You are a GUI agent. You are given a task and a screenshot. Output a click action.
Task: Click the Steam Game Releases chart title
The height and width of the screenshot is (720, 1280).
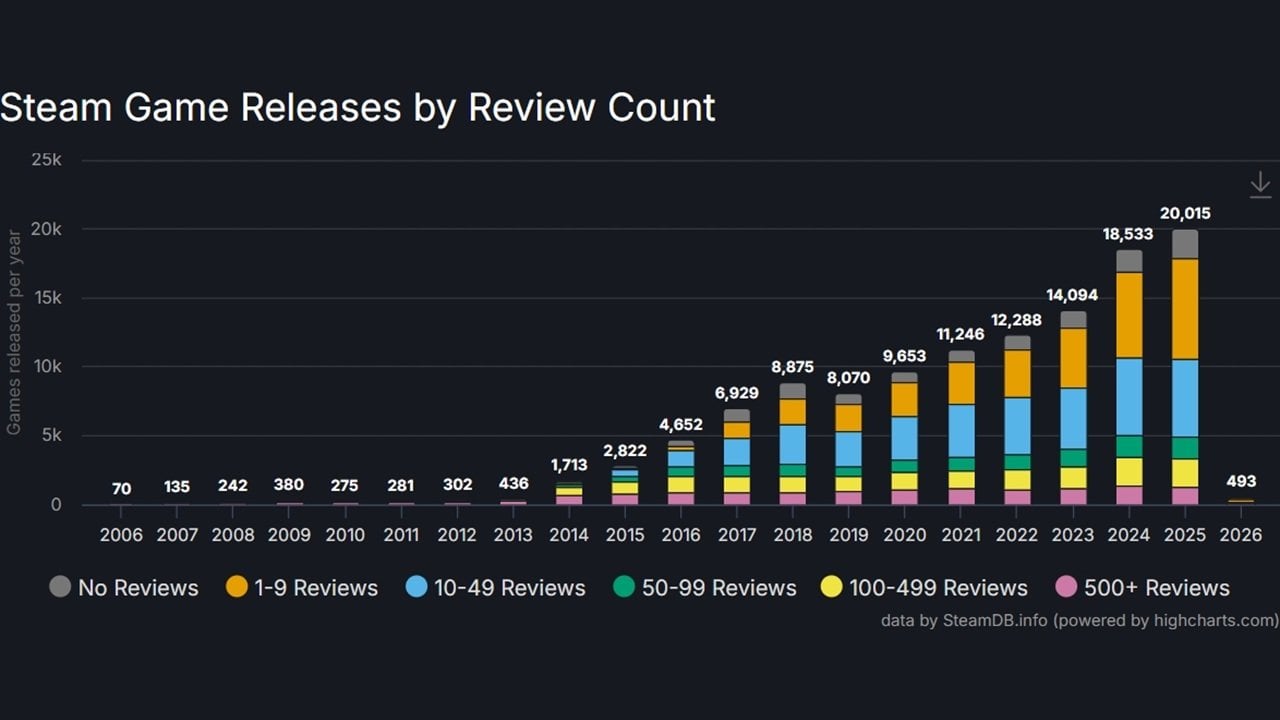(358, 108)
